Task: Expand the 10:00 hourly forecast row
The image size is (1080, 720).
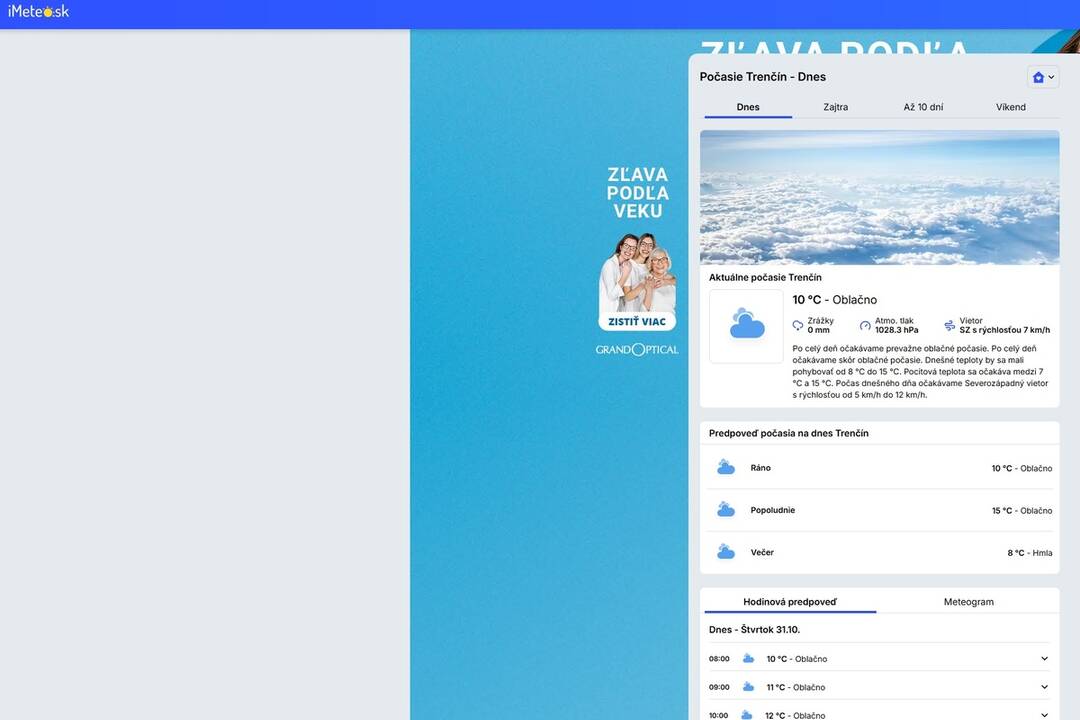Action: pos(1044,714)
